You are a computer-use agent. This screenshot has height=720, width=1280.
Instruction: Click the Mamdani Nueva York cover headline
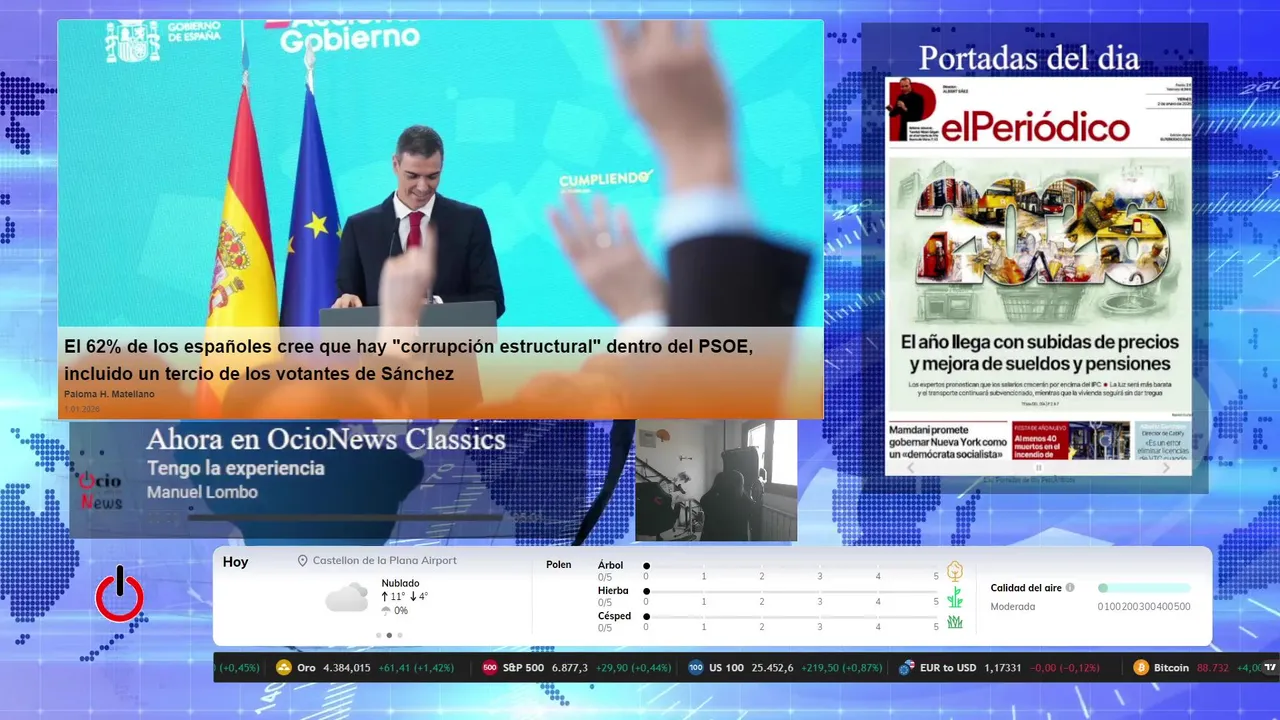[947, 441]
